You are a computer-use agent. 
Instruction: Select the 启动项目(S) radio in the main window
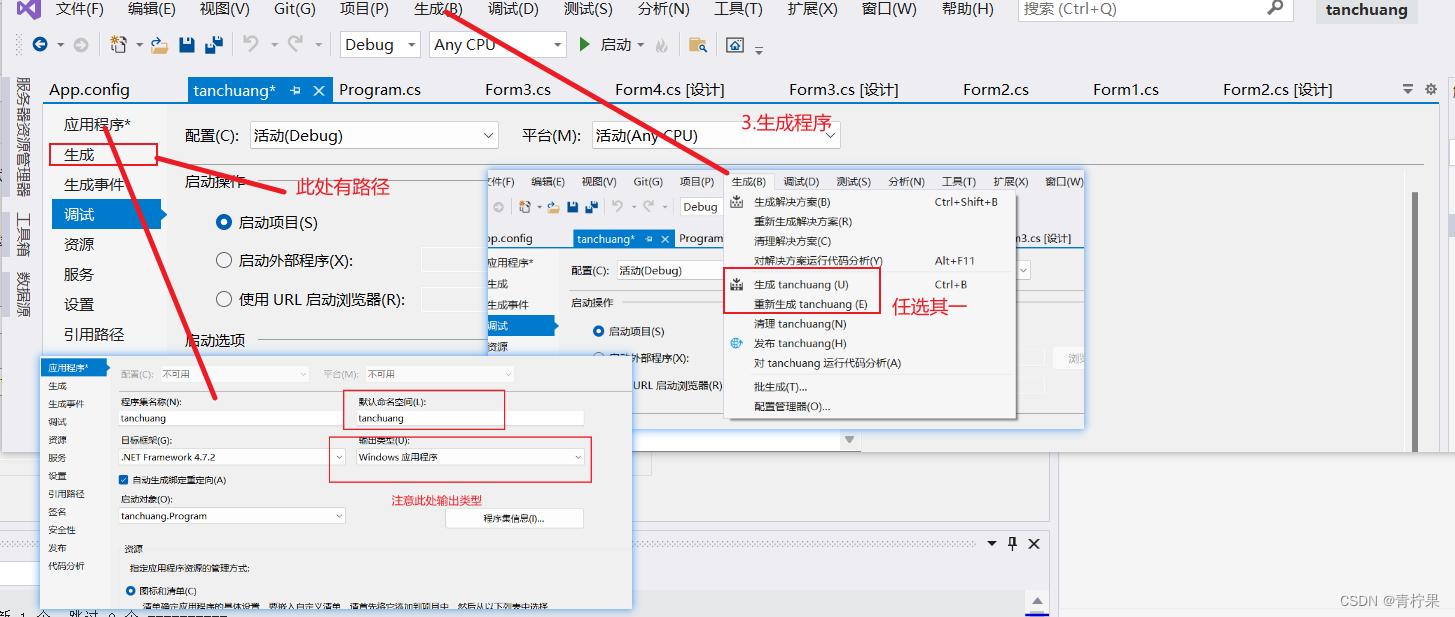[x=224, y=222]
